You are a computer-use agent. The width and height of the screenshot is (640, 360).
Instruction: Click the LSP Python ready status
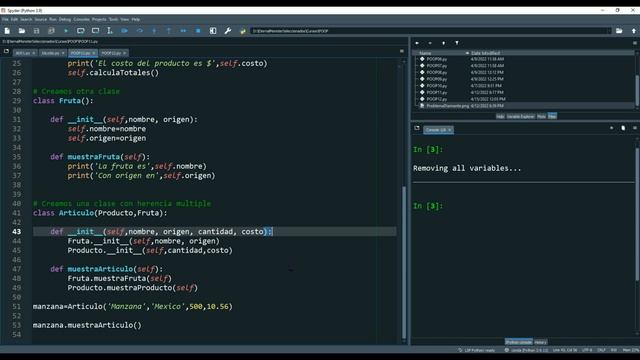tap(476, 350)
